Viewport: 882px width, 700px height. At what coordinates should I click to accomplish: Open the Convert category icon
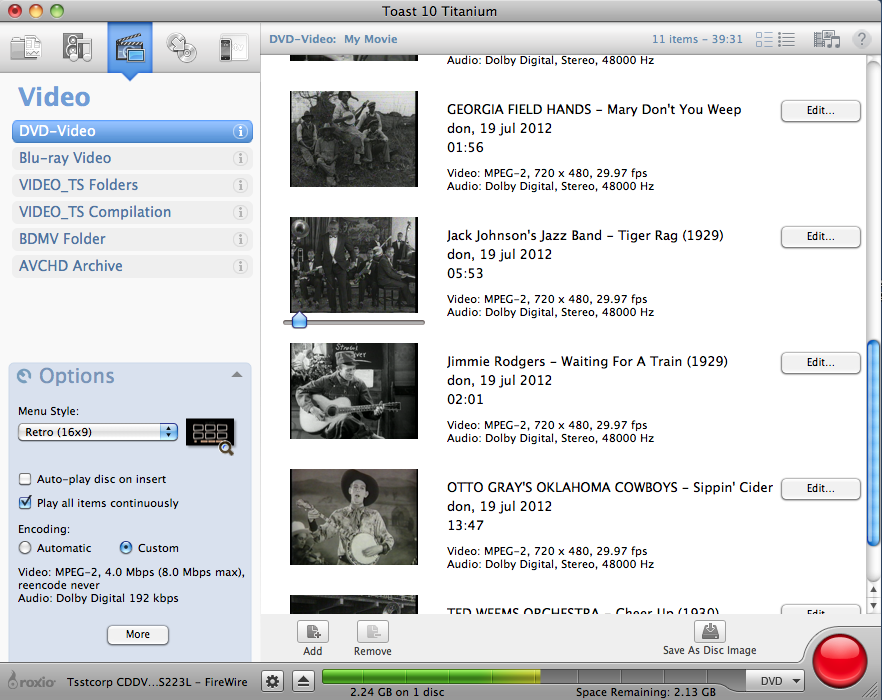pos(233,48)
